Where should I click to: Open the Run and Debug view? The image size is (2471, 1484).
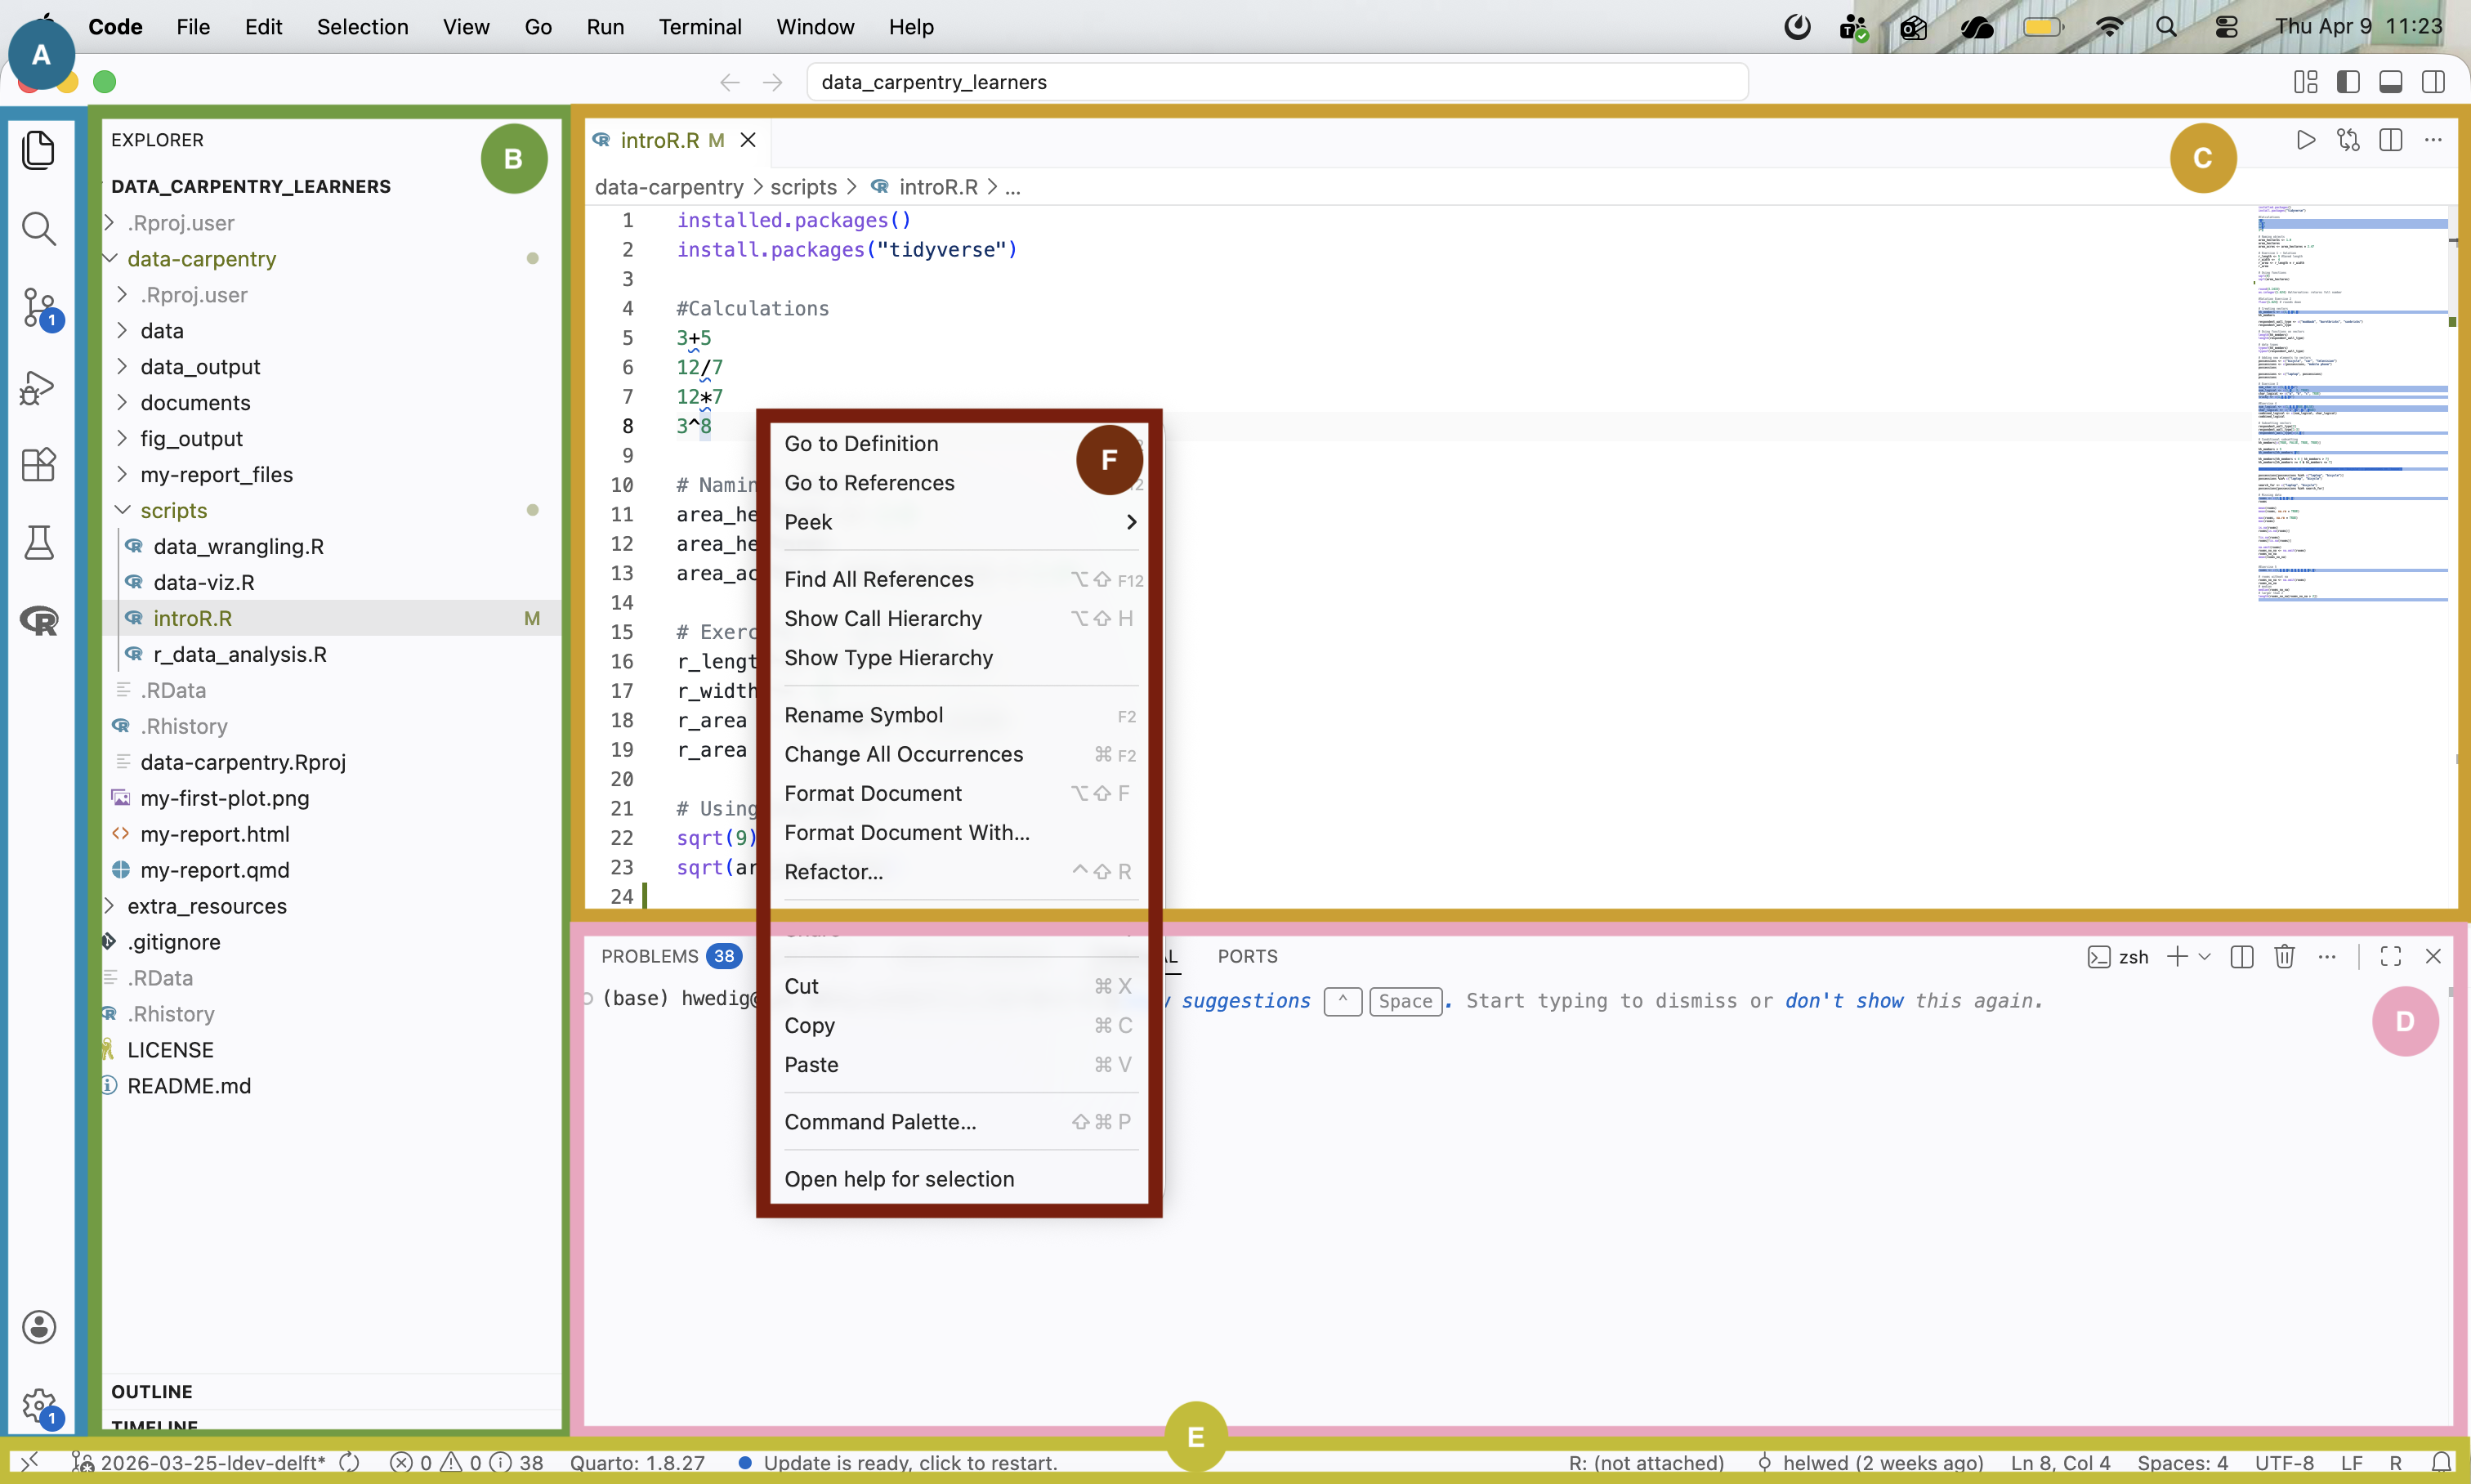(38, 387)
